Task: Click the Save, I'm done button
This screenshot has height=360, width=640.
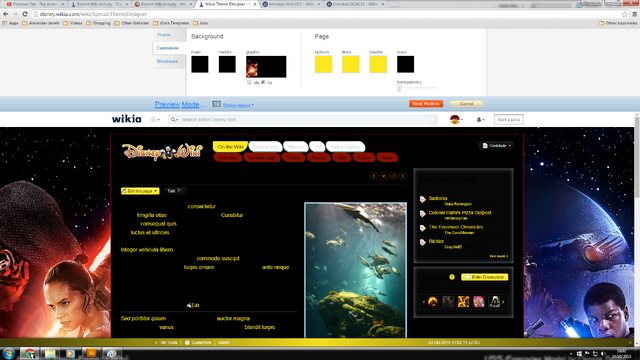Action: (426, 104)
